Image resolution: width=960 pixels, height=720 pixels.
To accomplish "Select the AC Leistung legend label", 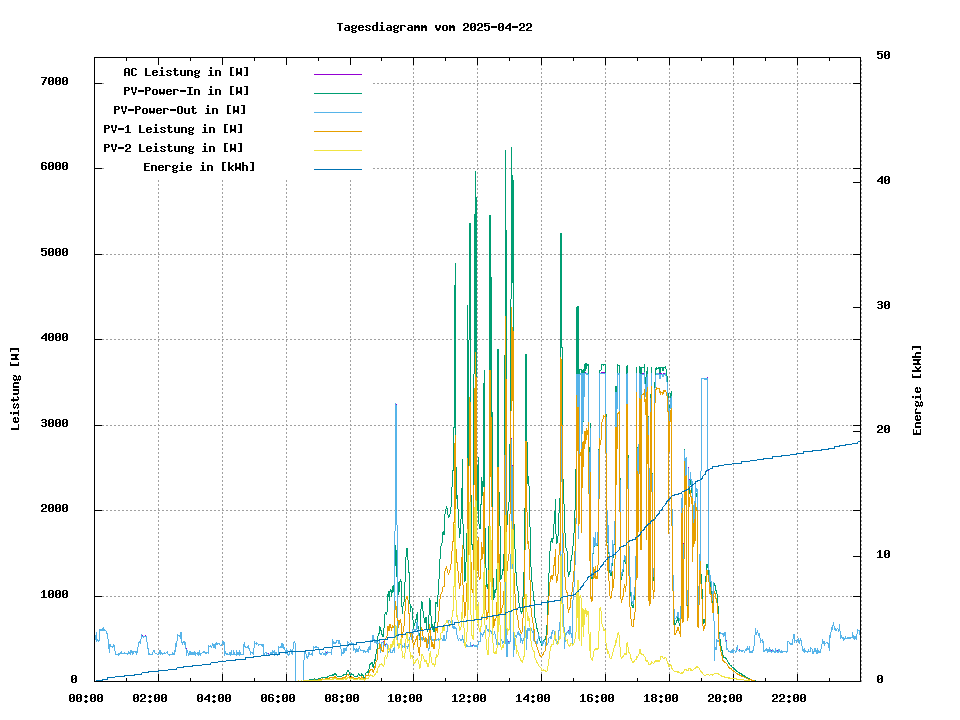I will click(186, 72).
